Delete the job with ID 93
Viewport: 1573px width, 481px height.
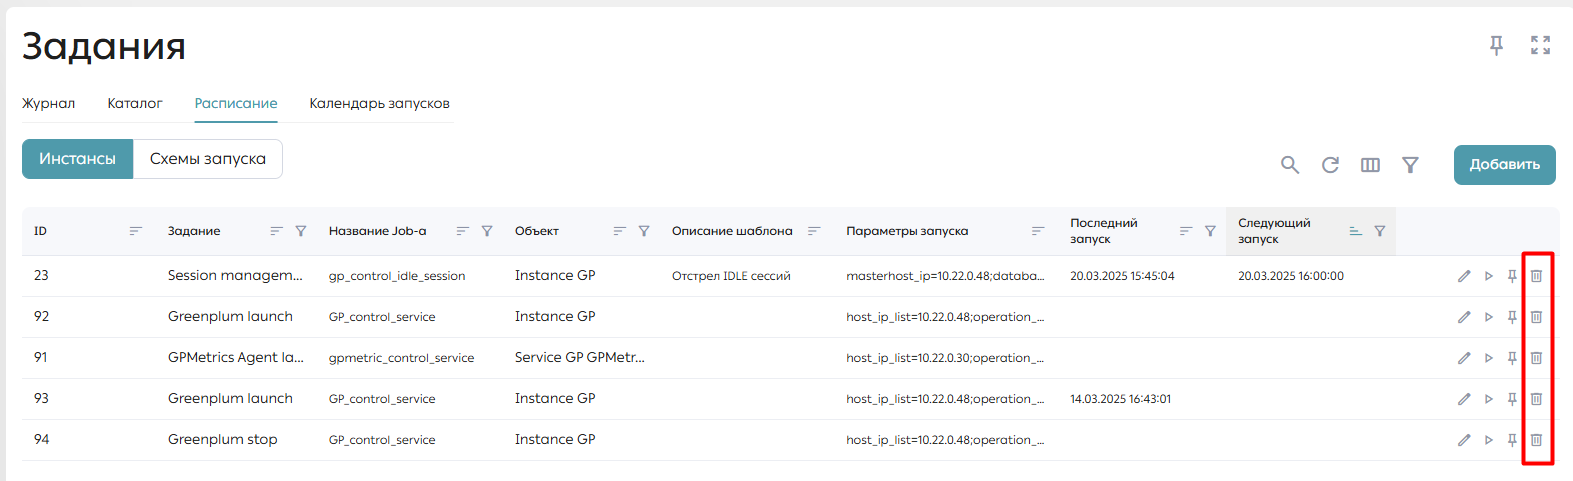coord(1536,399)
